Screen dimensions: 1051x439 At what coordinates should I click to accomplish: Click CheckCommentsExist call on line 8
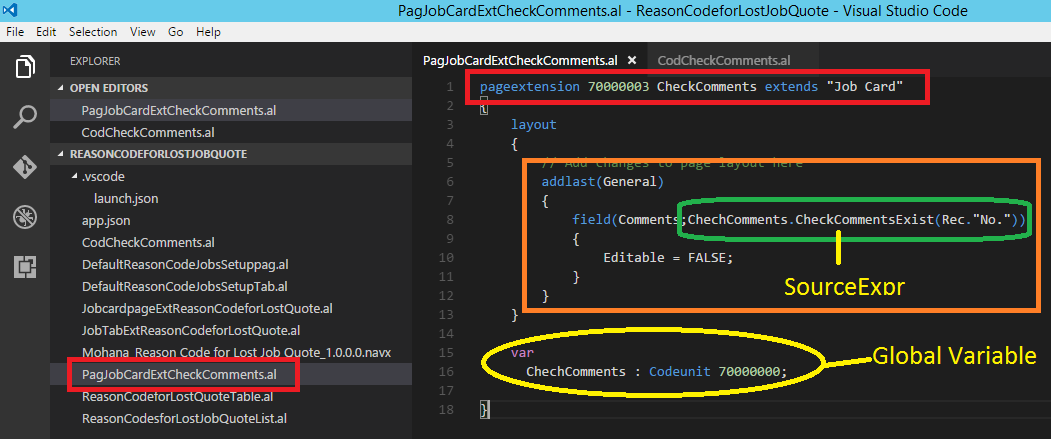point(863,220)
